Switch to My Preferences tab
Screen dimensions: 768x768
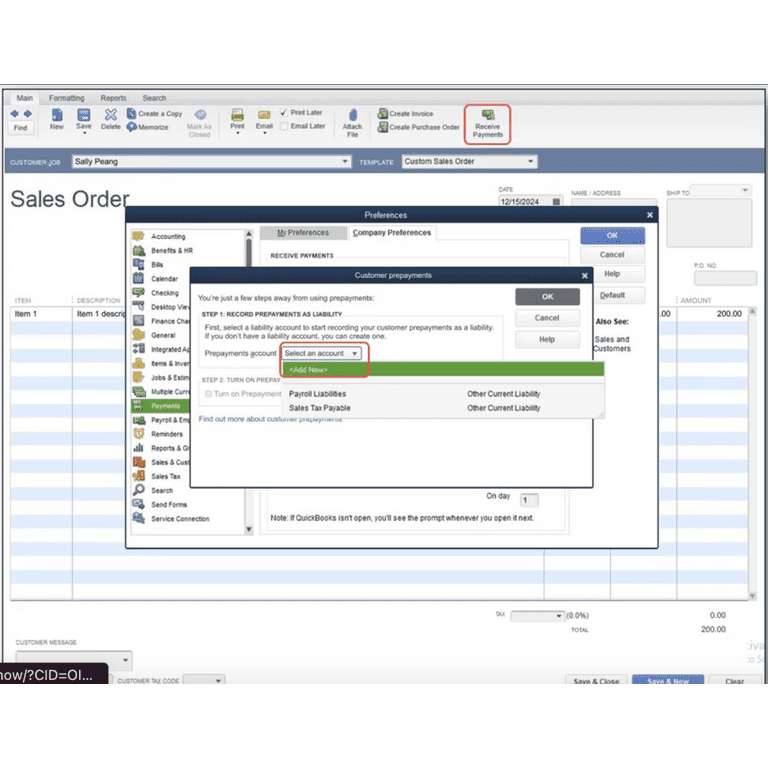[x=303, y=233]
